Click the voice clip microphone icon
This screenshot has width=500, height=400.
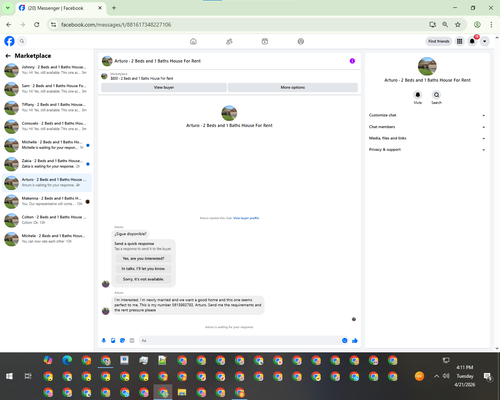[104, 340]
